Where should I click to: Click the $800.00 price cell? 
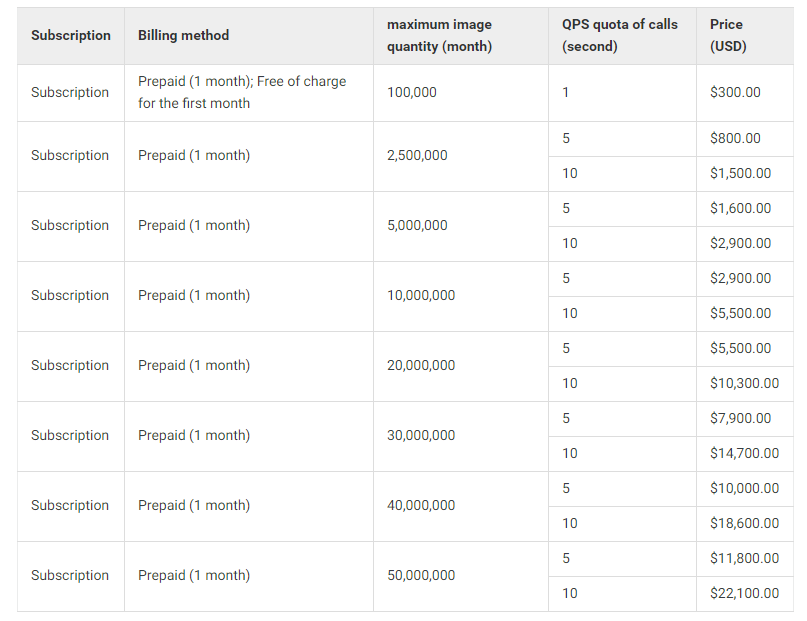[x=735, y=138]
